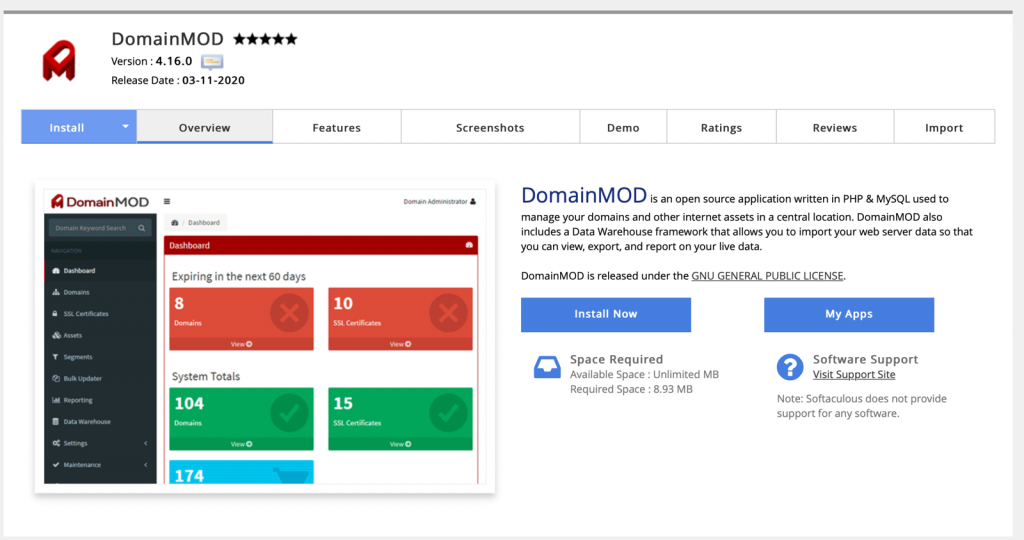Click the green 104 Domains card

(x=241, y=419)
